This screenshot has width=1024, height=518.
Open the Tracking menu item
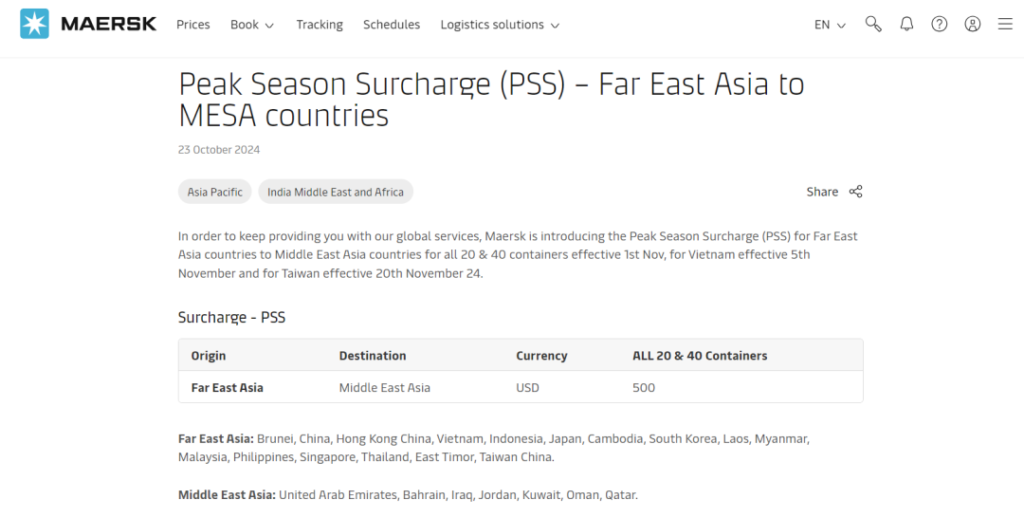pyautogui.click(x=319, y=25)
